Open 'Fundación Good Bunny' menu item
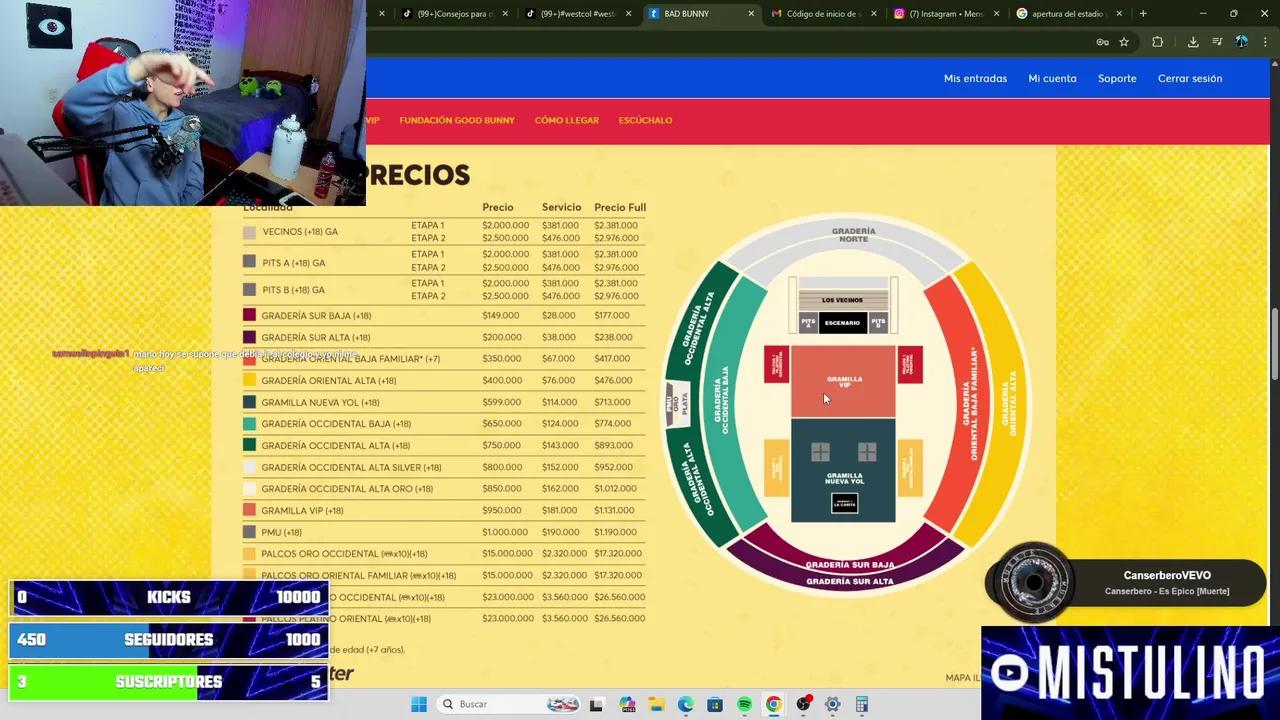The width and height of the screenshot is (1280, 720). (456, 120)
